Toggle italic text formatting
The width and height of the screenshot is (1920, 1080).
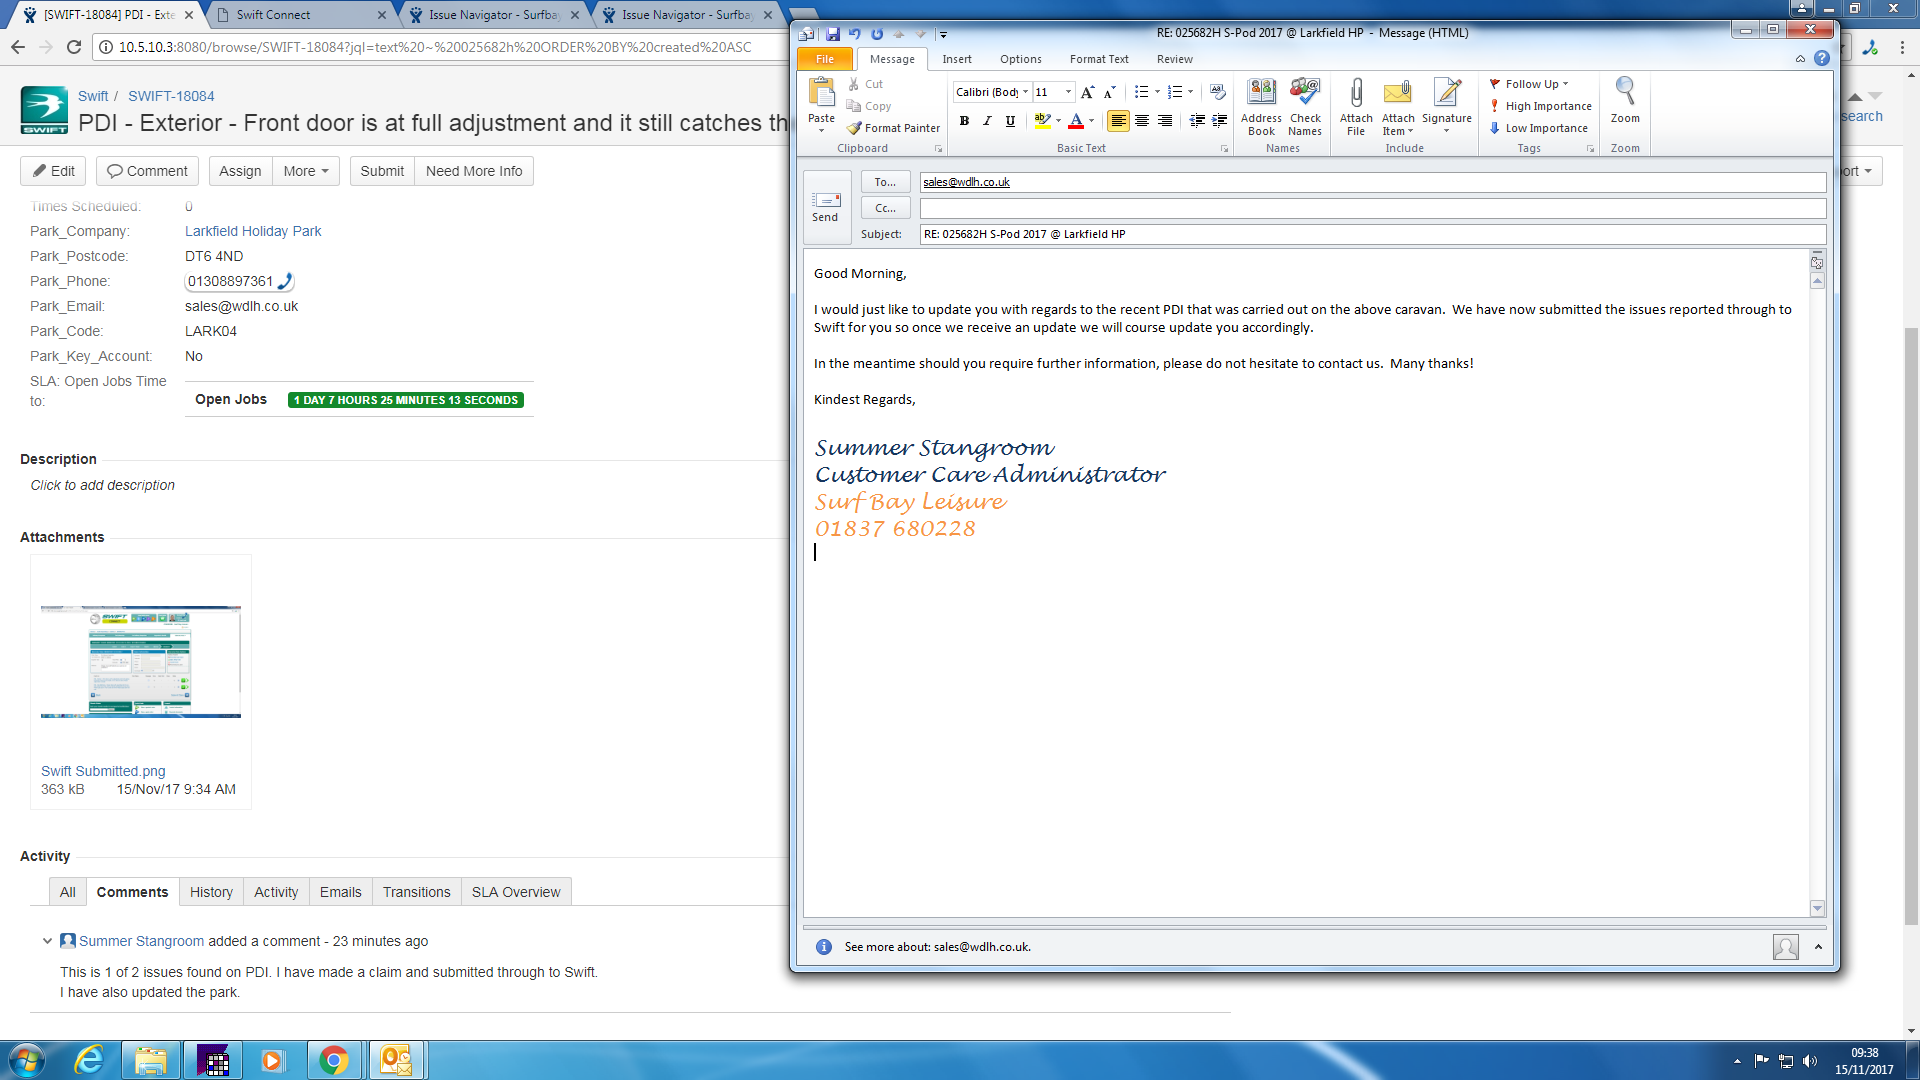coord(987,121)
